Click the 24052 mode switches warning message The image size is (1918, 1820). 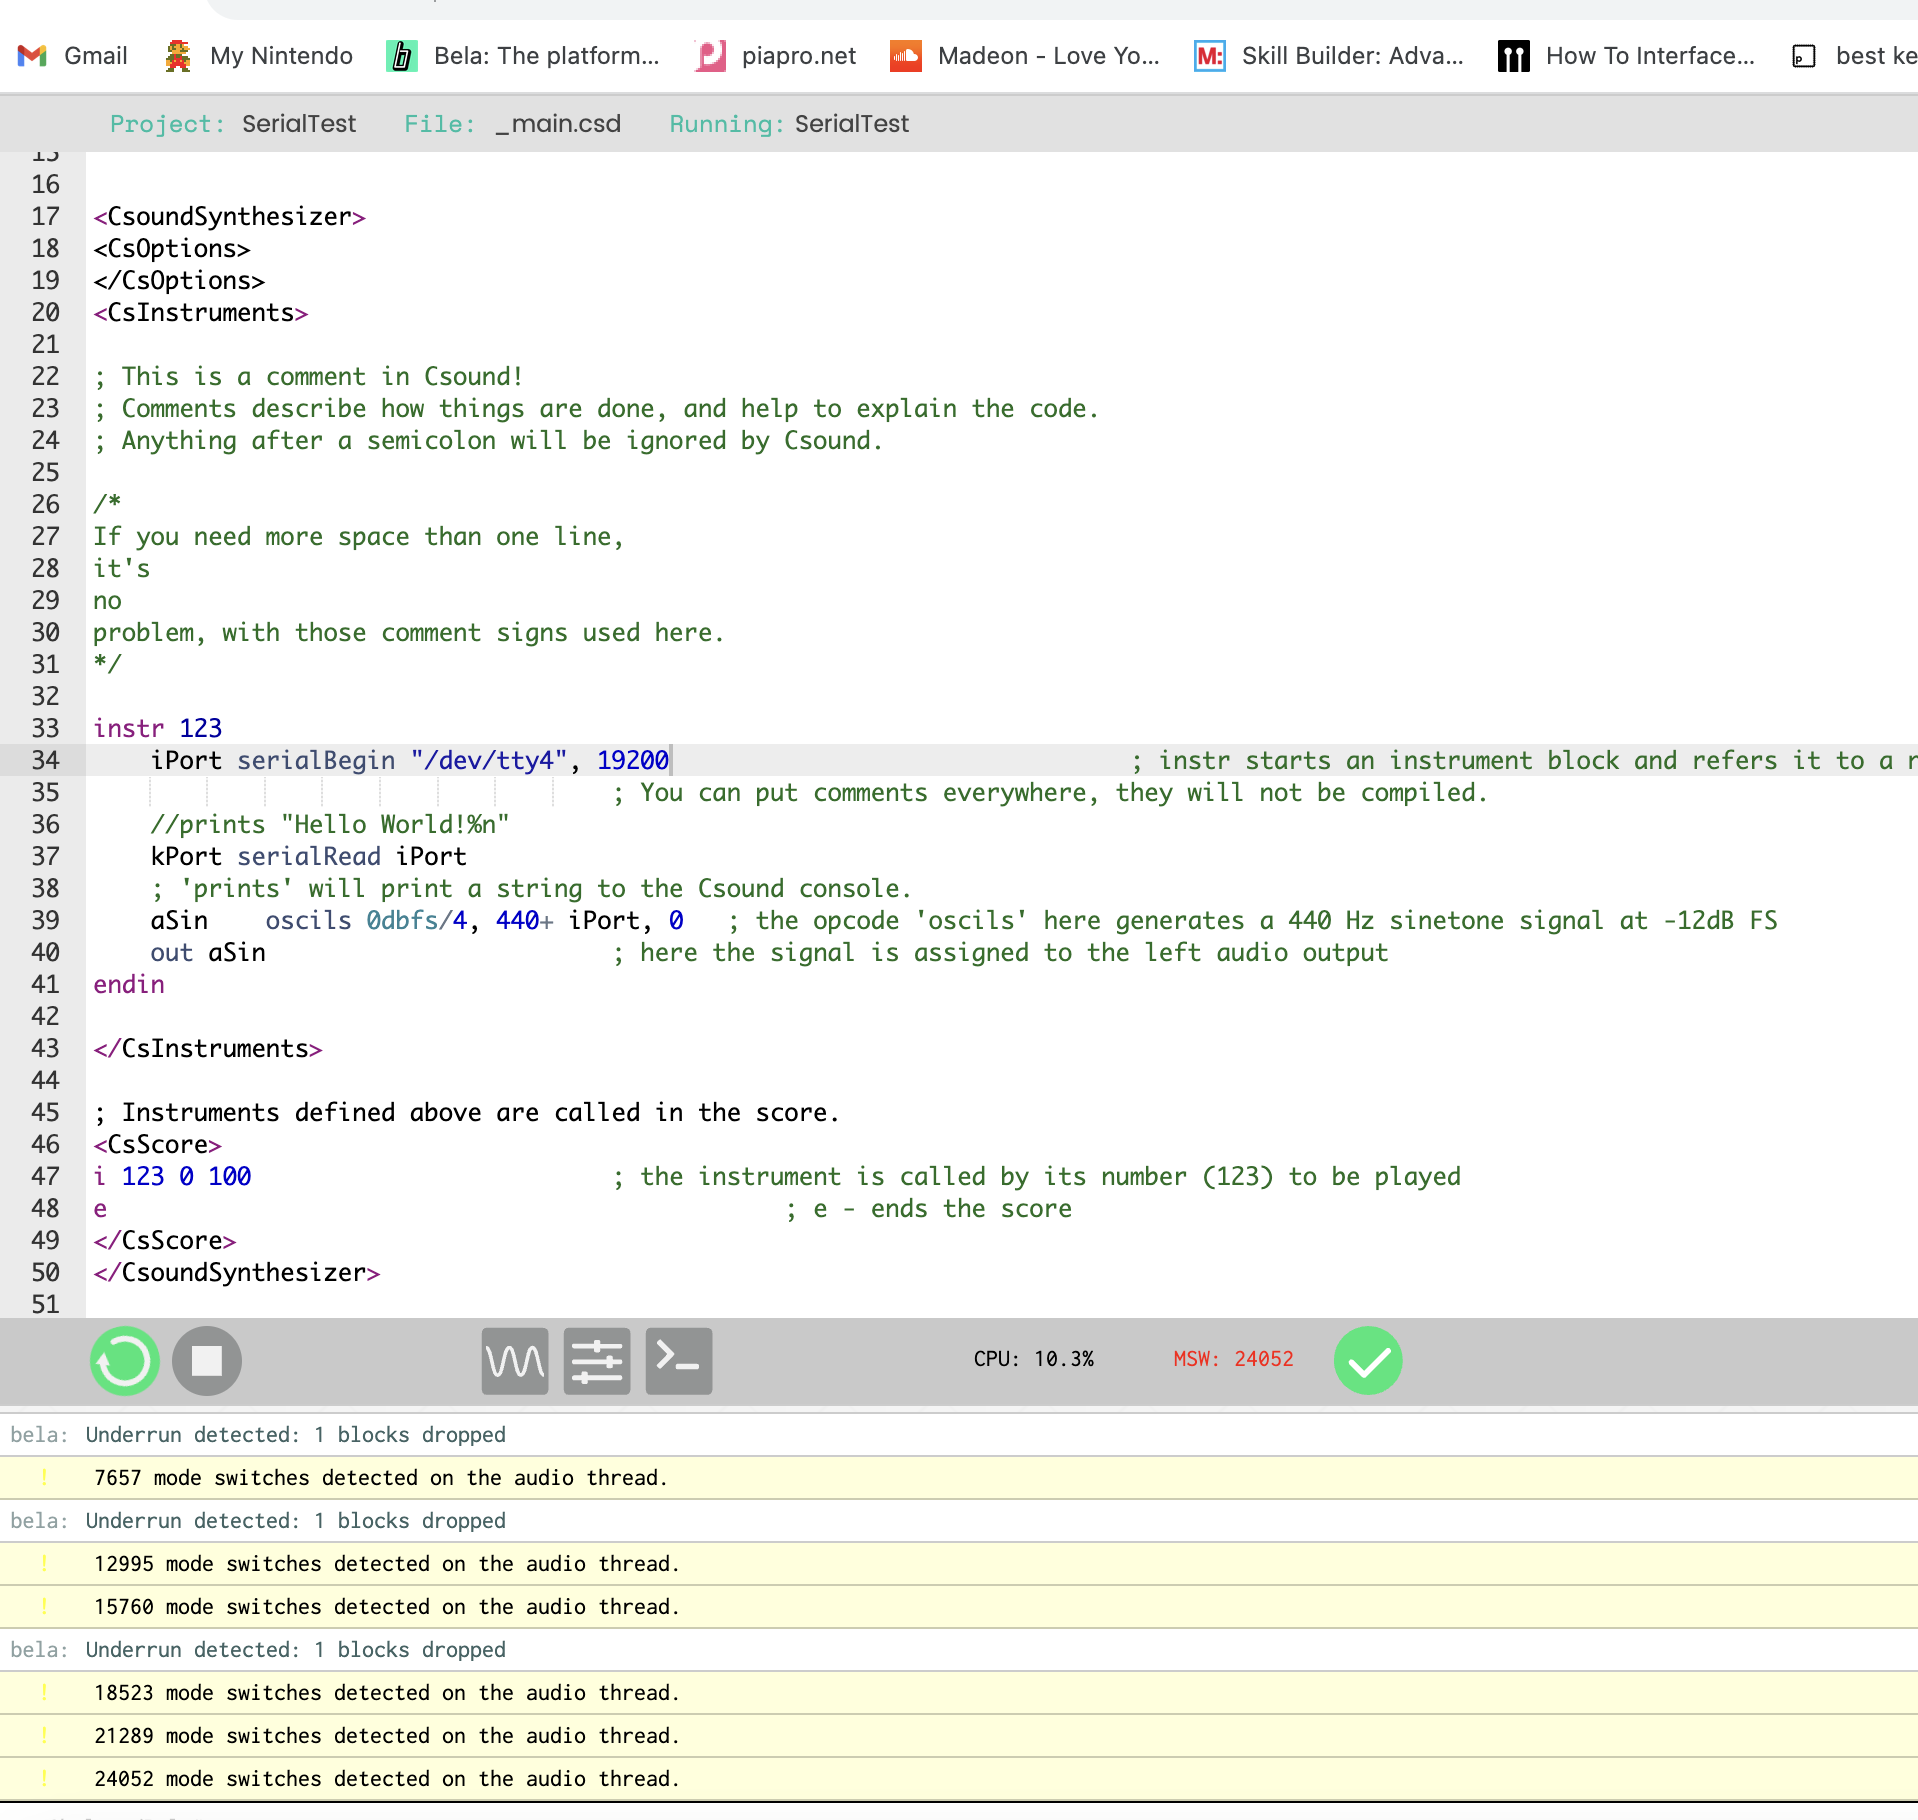[386, 1779]
